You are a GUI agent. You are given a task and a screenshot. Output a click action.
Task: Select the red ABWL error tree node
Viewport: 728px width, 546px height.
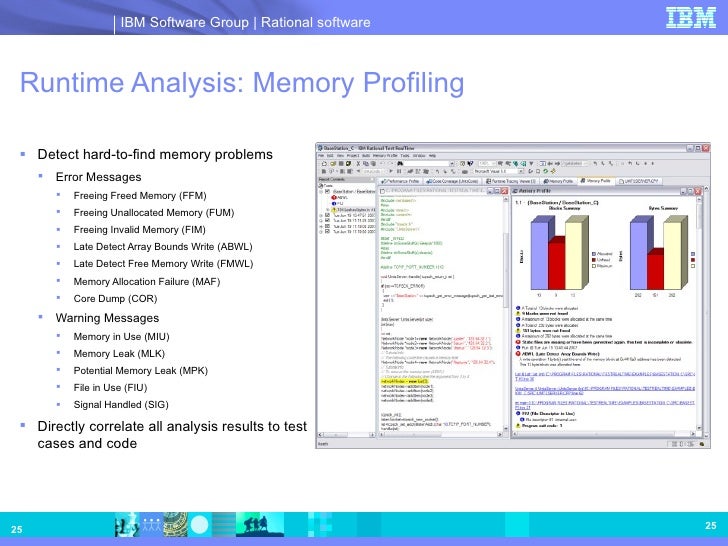click(339, 198)
